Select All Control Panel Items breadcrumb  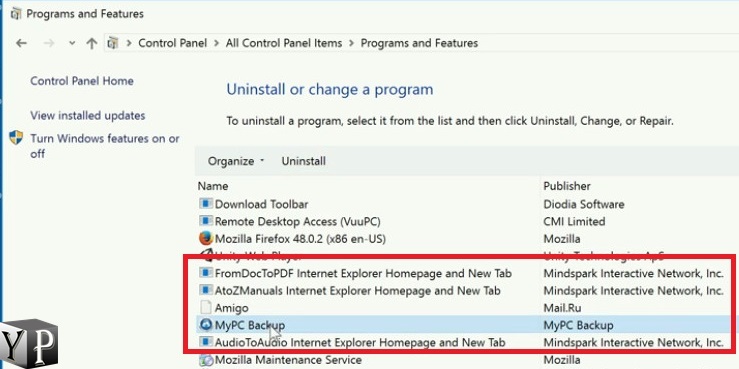284,43
